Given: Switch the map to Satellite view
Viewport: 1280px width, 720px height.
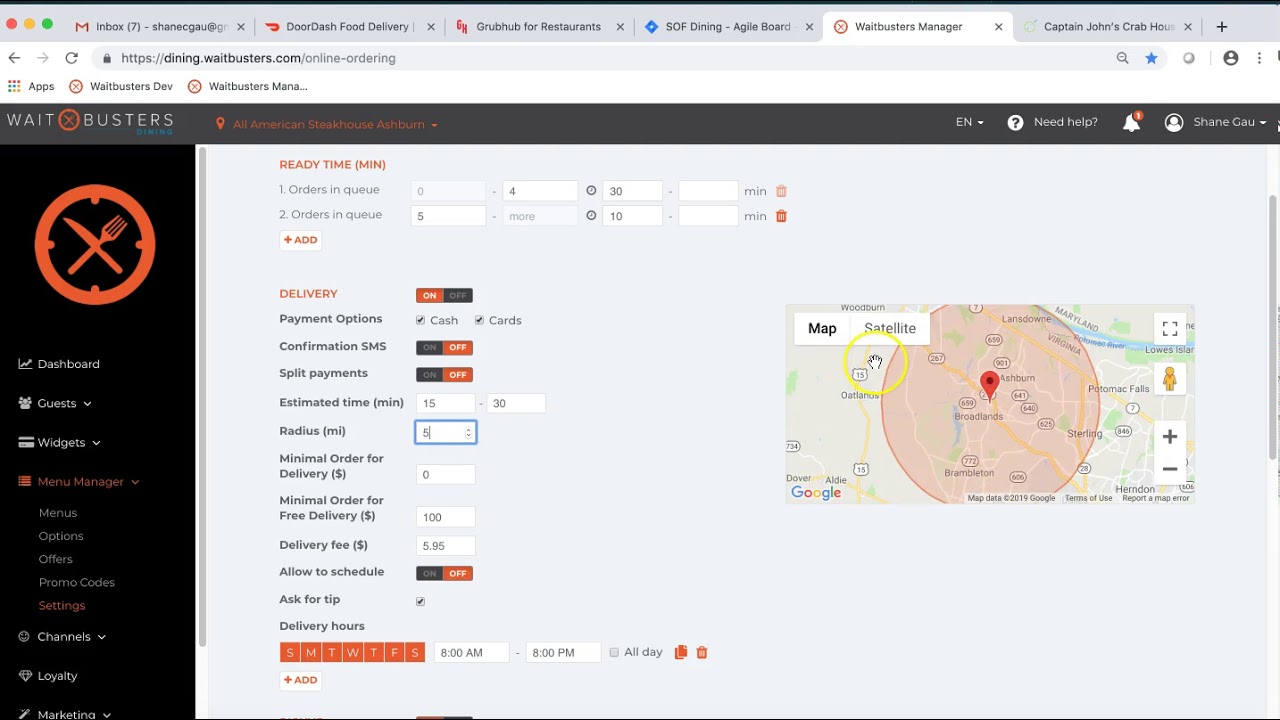Looking at the screenshot, I should pyautogui.click(x=890, y=328).
